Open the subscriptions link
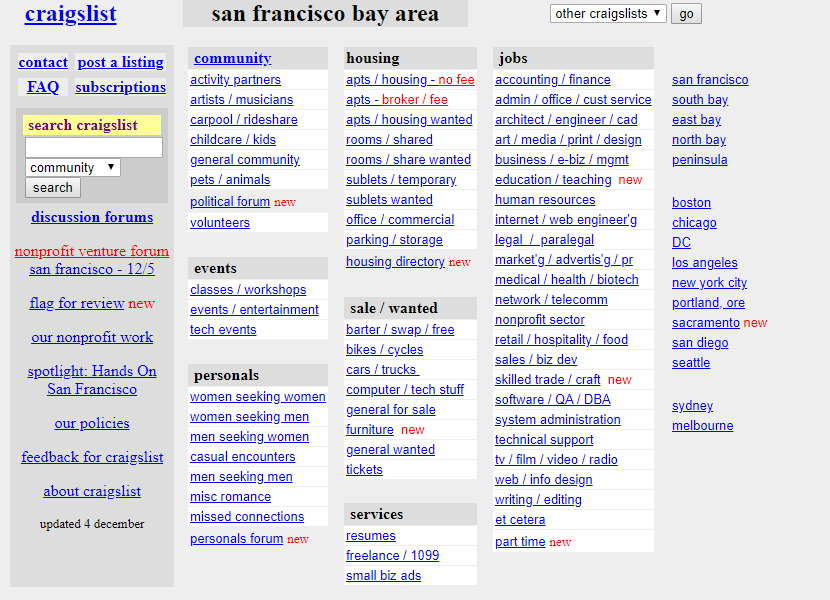The image size is (830, 600). coord(121,87)
